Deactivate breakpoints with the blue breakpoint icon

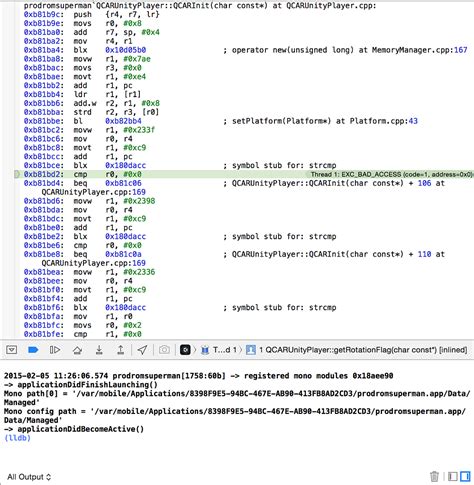(33, 350)
